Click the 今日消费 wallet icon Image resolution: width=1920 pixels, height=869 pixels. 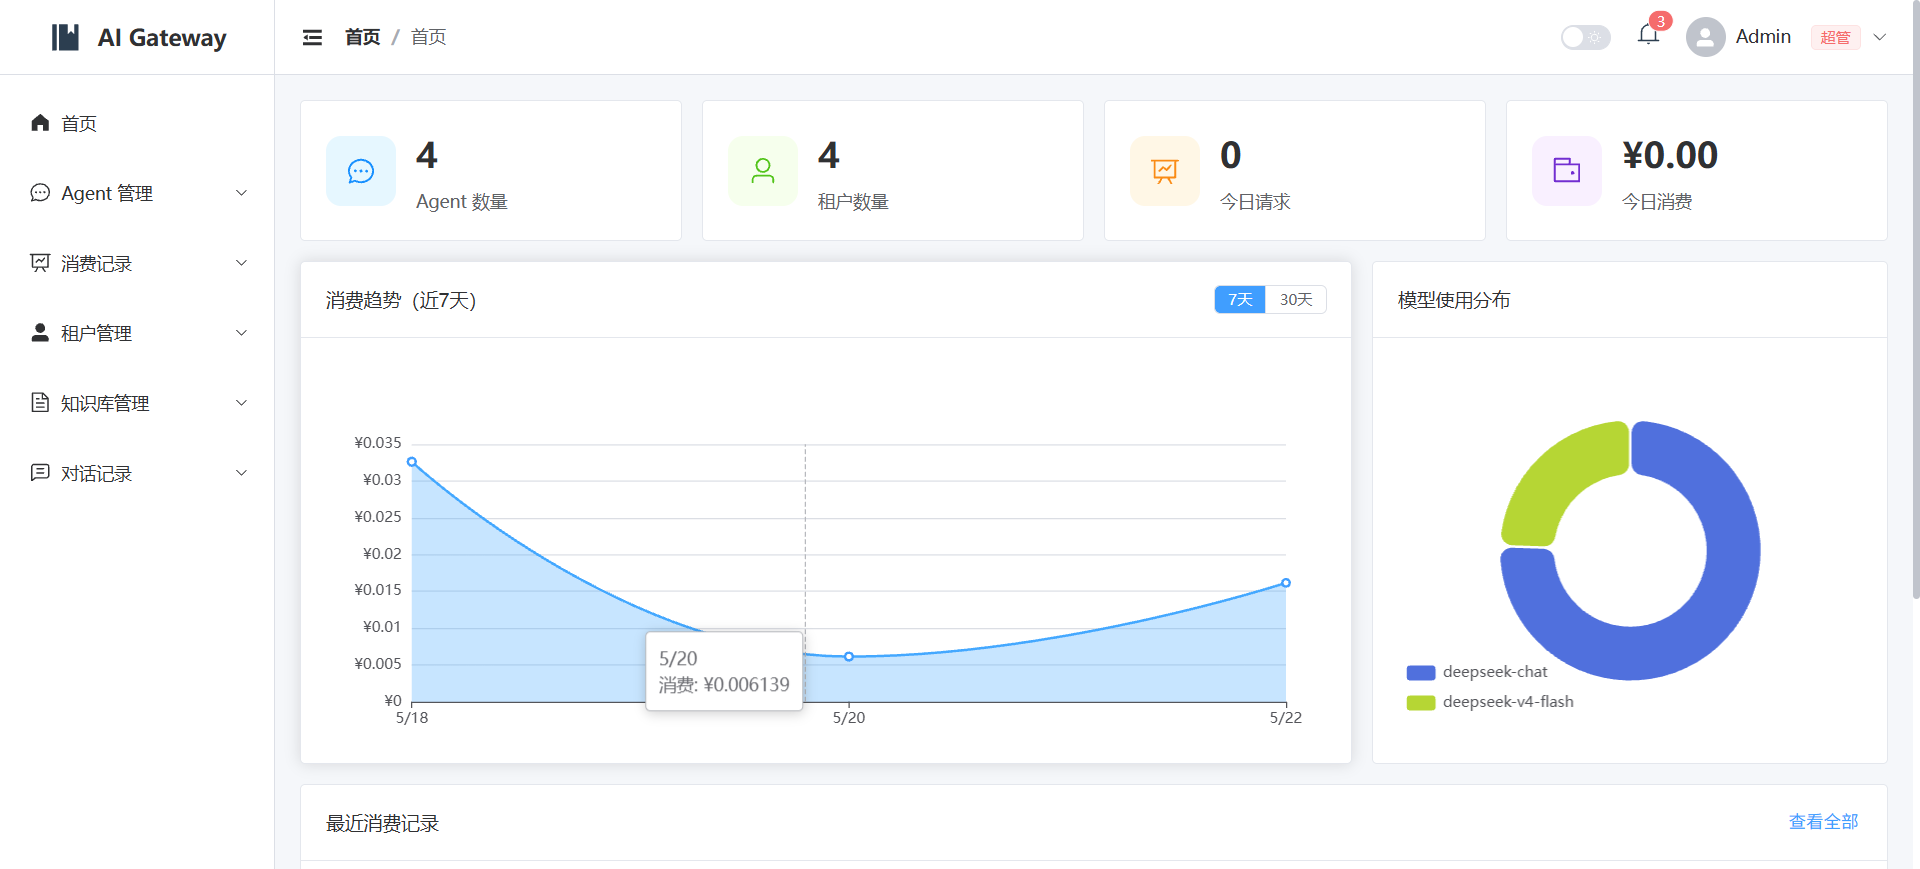click(1567, 171)
